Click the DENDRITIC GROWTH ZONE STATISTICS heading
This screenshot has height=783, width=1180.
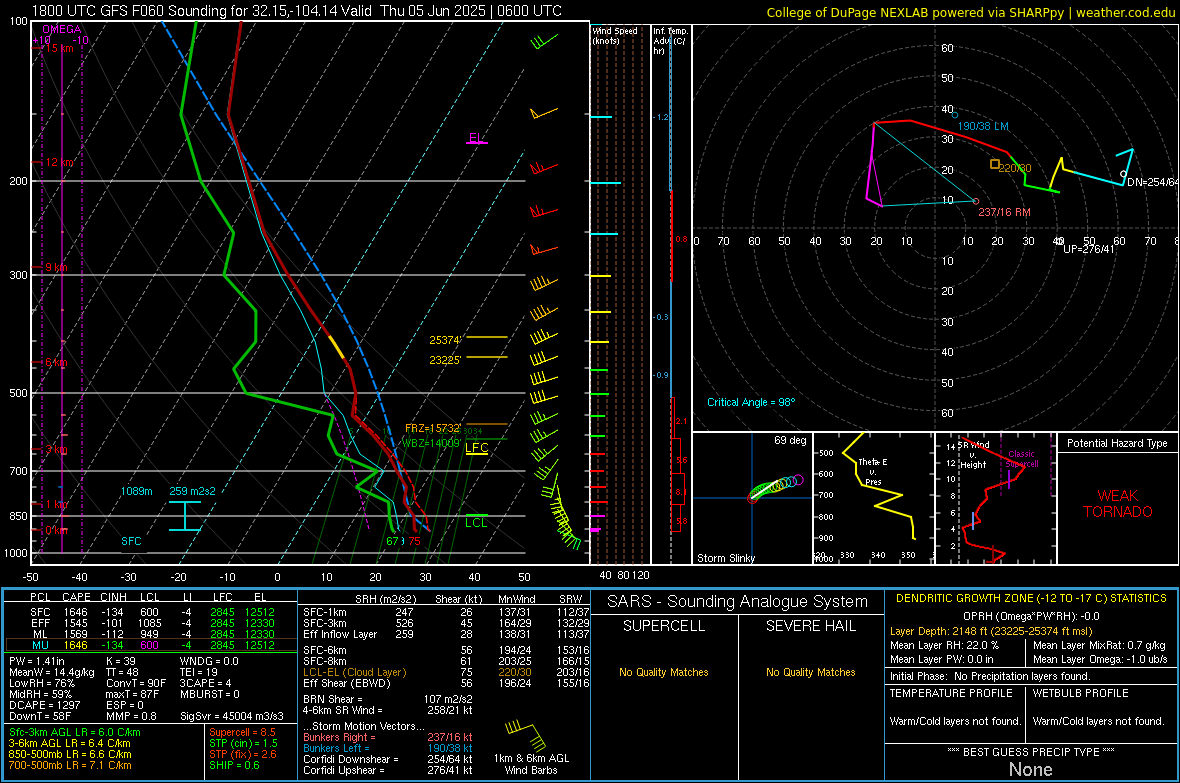tap(1031, 598)
